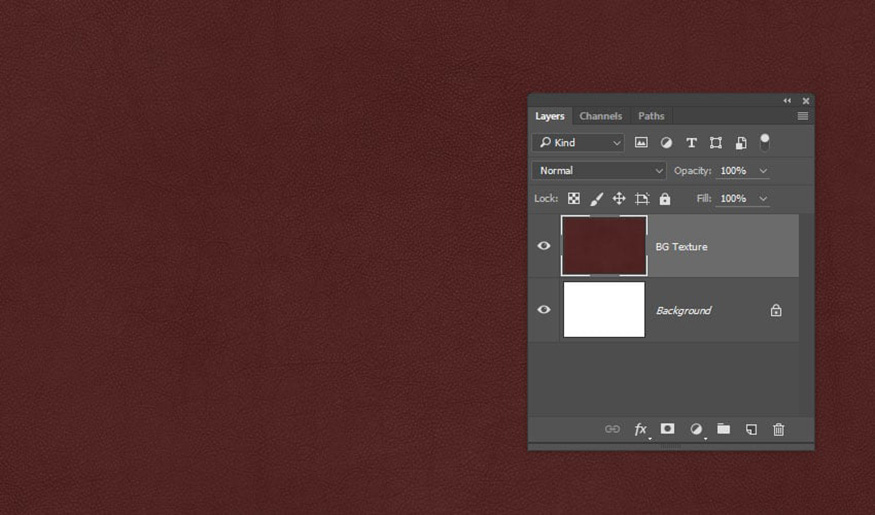Switch to the Channels tab
This screenshot has width=875, height=515.
coord(600,116)
